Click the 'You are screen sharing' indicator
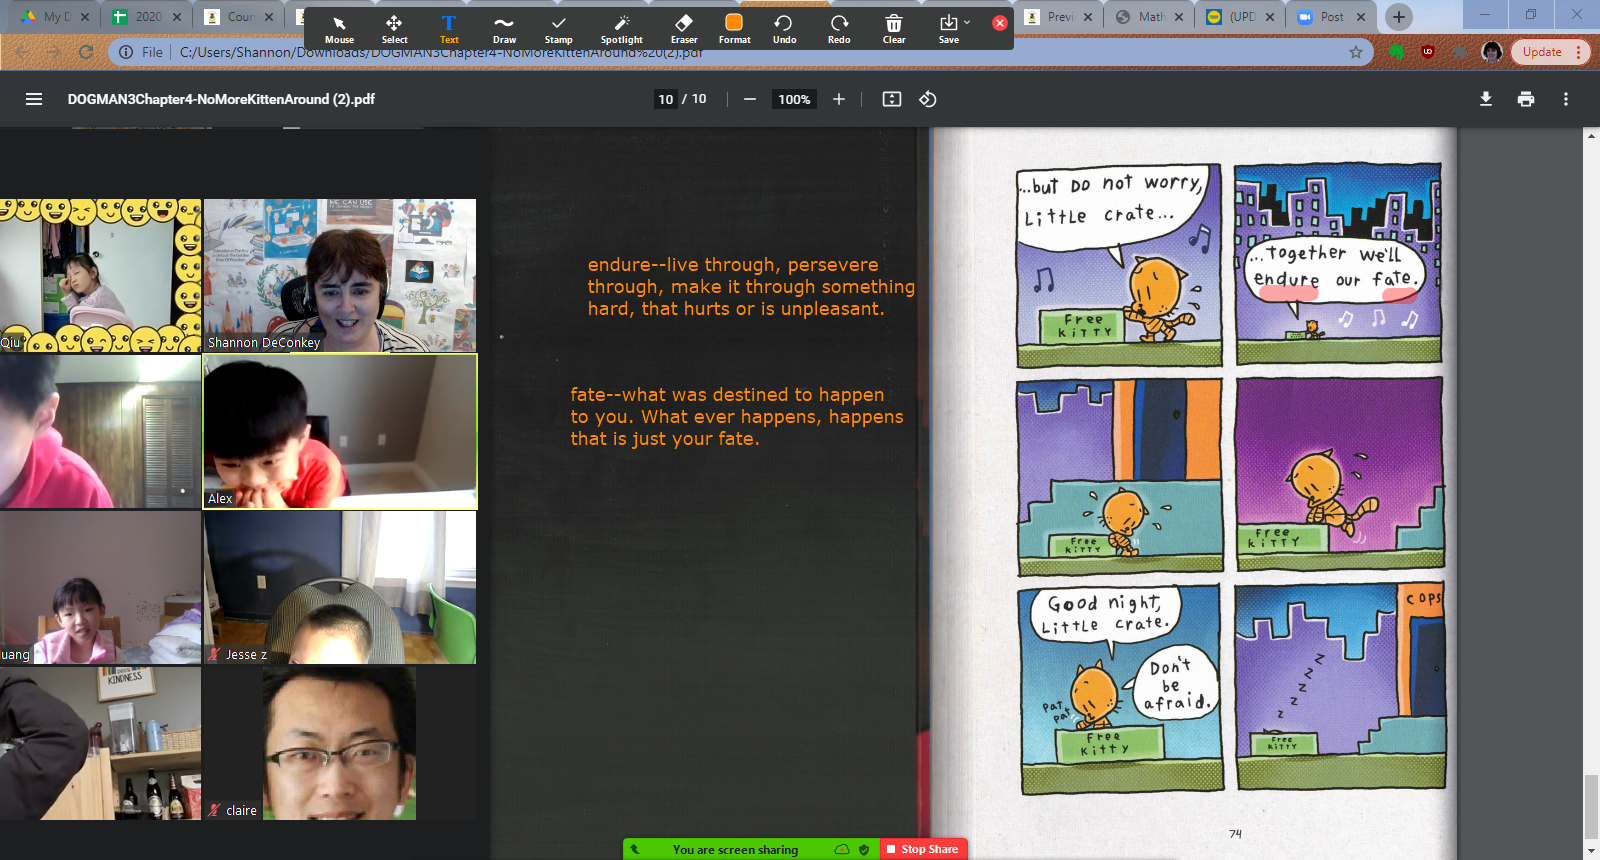Screen dimensions: 1600x860 click(x=735, y=850)
